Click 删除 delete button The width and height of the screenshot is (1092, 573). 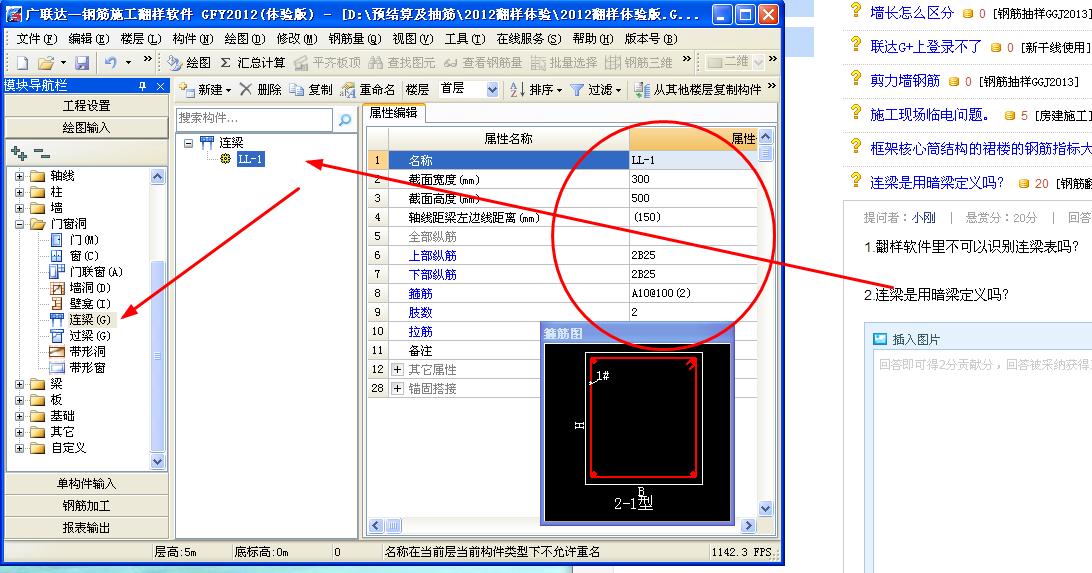coord(260,89)
